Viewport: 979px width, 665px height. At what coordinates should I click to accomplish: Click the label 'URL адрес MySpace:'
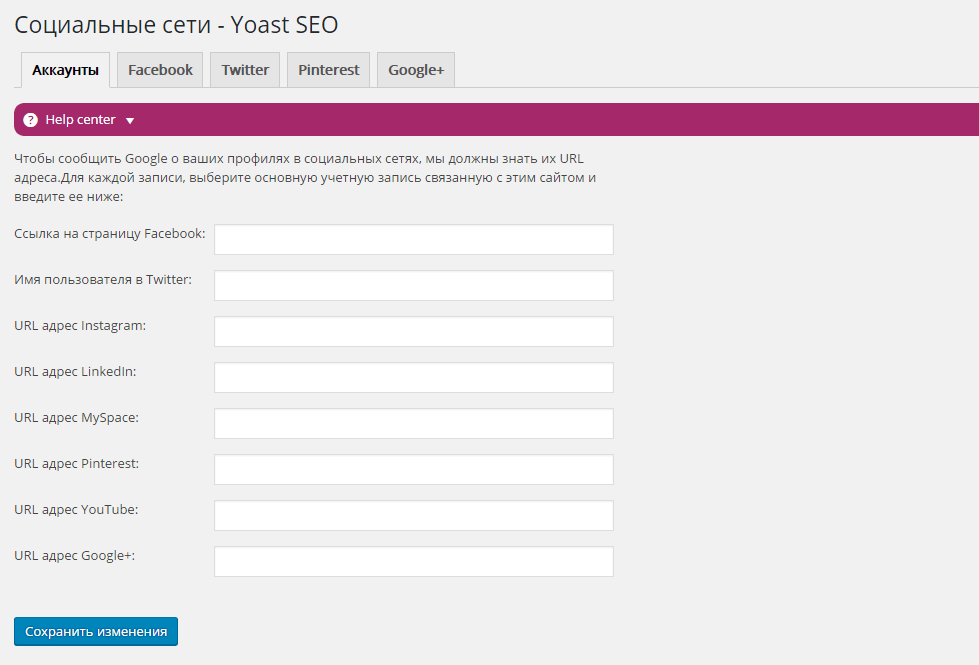(77, 418)
